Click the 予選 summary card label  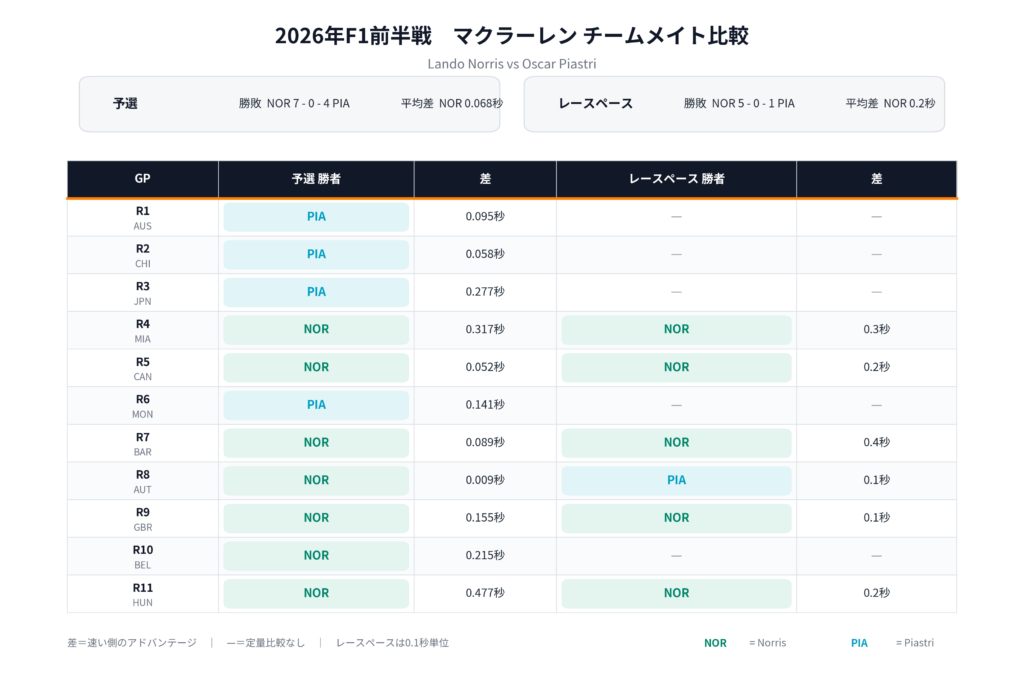[125, 104]
